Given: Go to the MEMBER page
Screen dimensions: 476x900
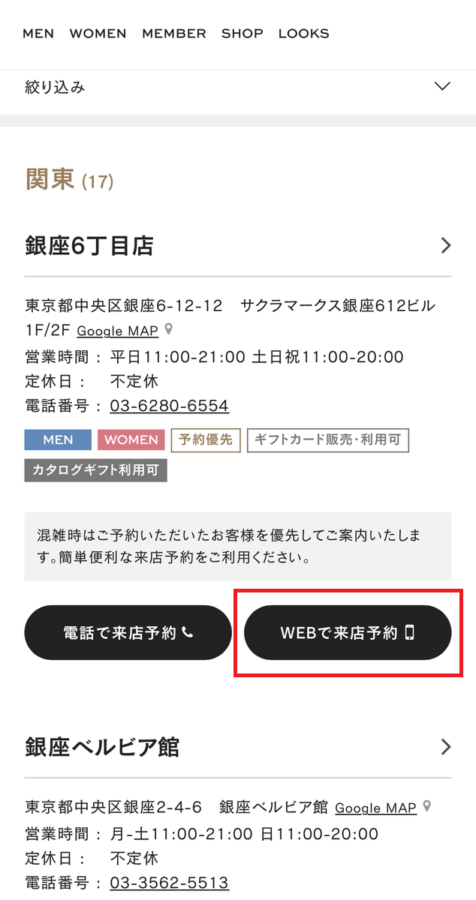Looking at the screenshot, I should point(173,33).
